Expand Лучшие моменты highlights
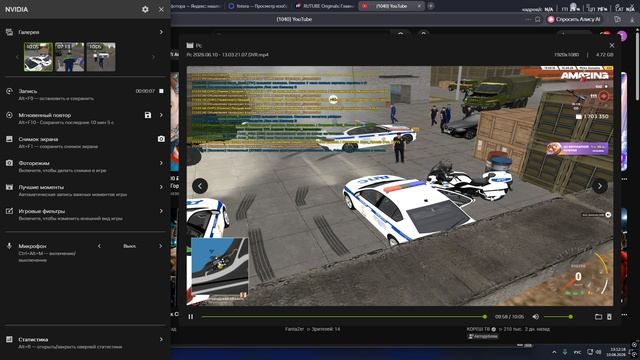Screen dimensions: 640x360 [x=161, y=187]
